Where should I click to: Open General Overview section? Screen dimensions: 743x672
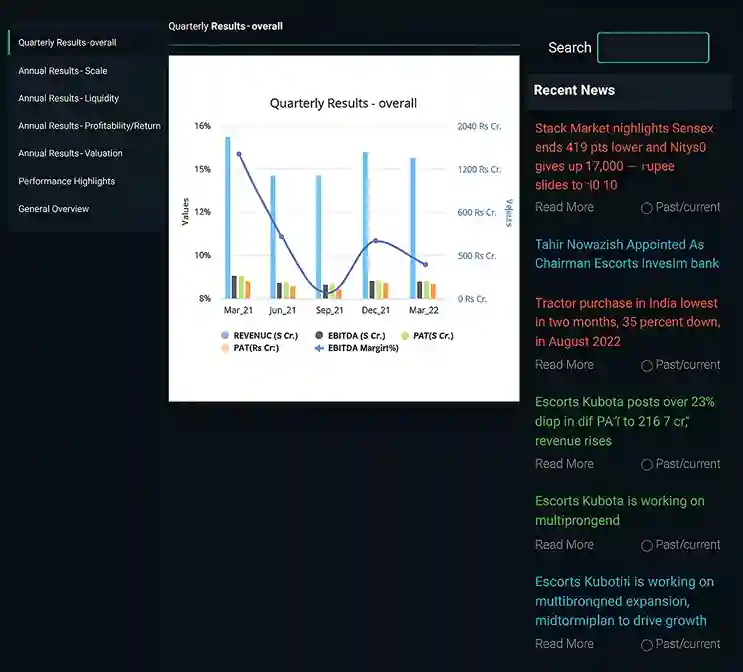(x=54, y=209)
